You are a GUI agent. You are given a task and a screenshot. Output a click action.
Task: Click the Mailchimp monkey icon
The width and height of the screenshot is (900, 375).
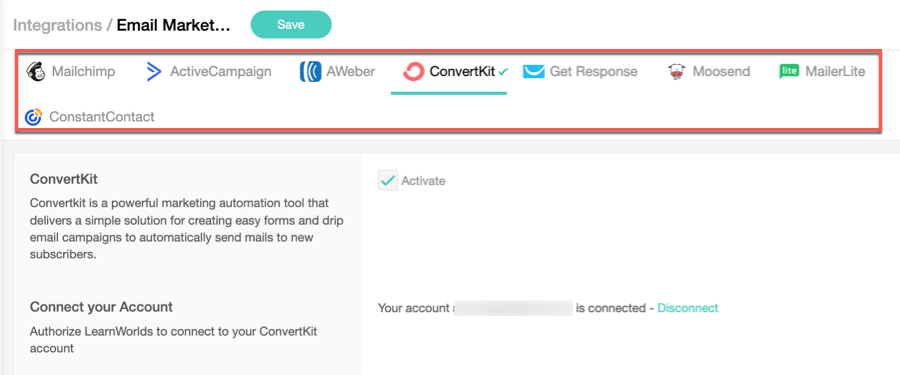click(36, 72)
